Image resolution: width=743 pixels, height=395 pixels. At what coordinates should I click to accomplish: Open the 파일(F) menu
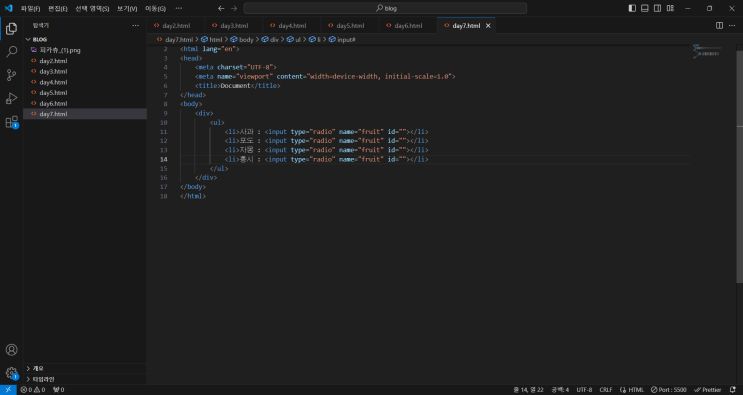point(30,9)
